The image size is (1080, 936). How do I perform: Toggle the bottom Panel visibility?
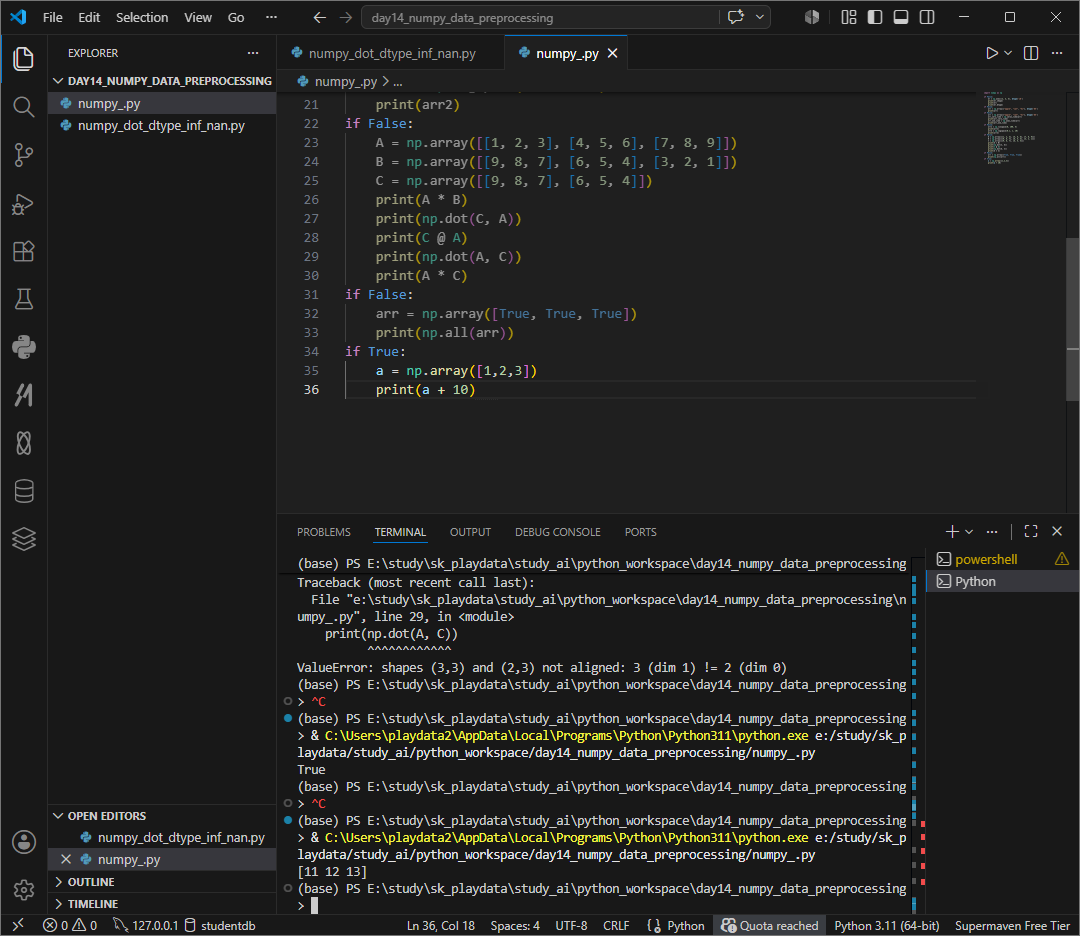click(900, 17)
